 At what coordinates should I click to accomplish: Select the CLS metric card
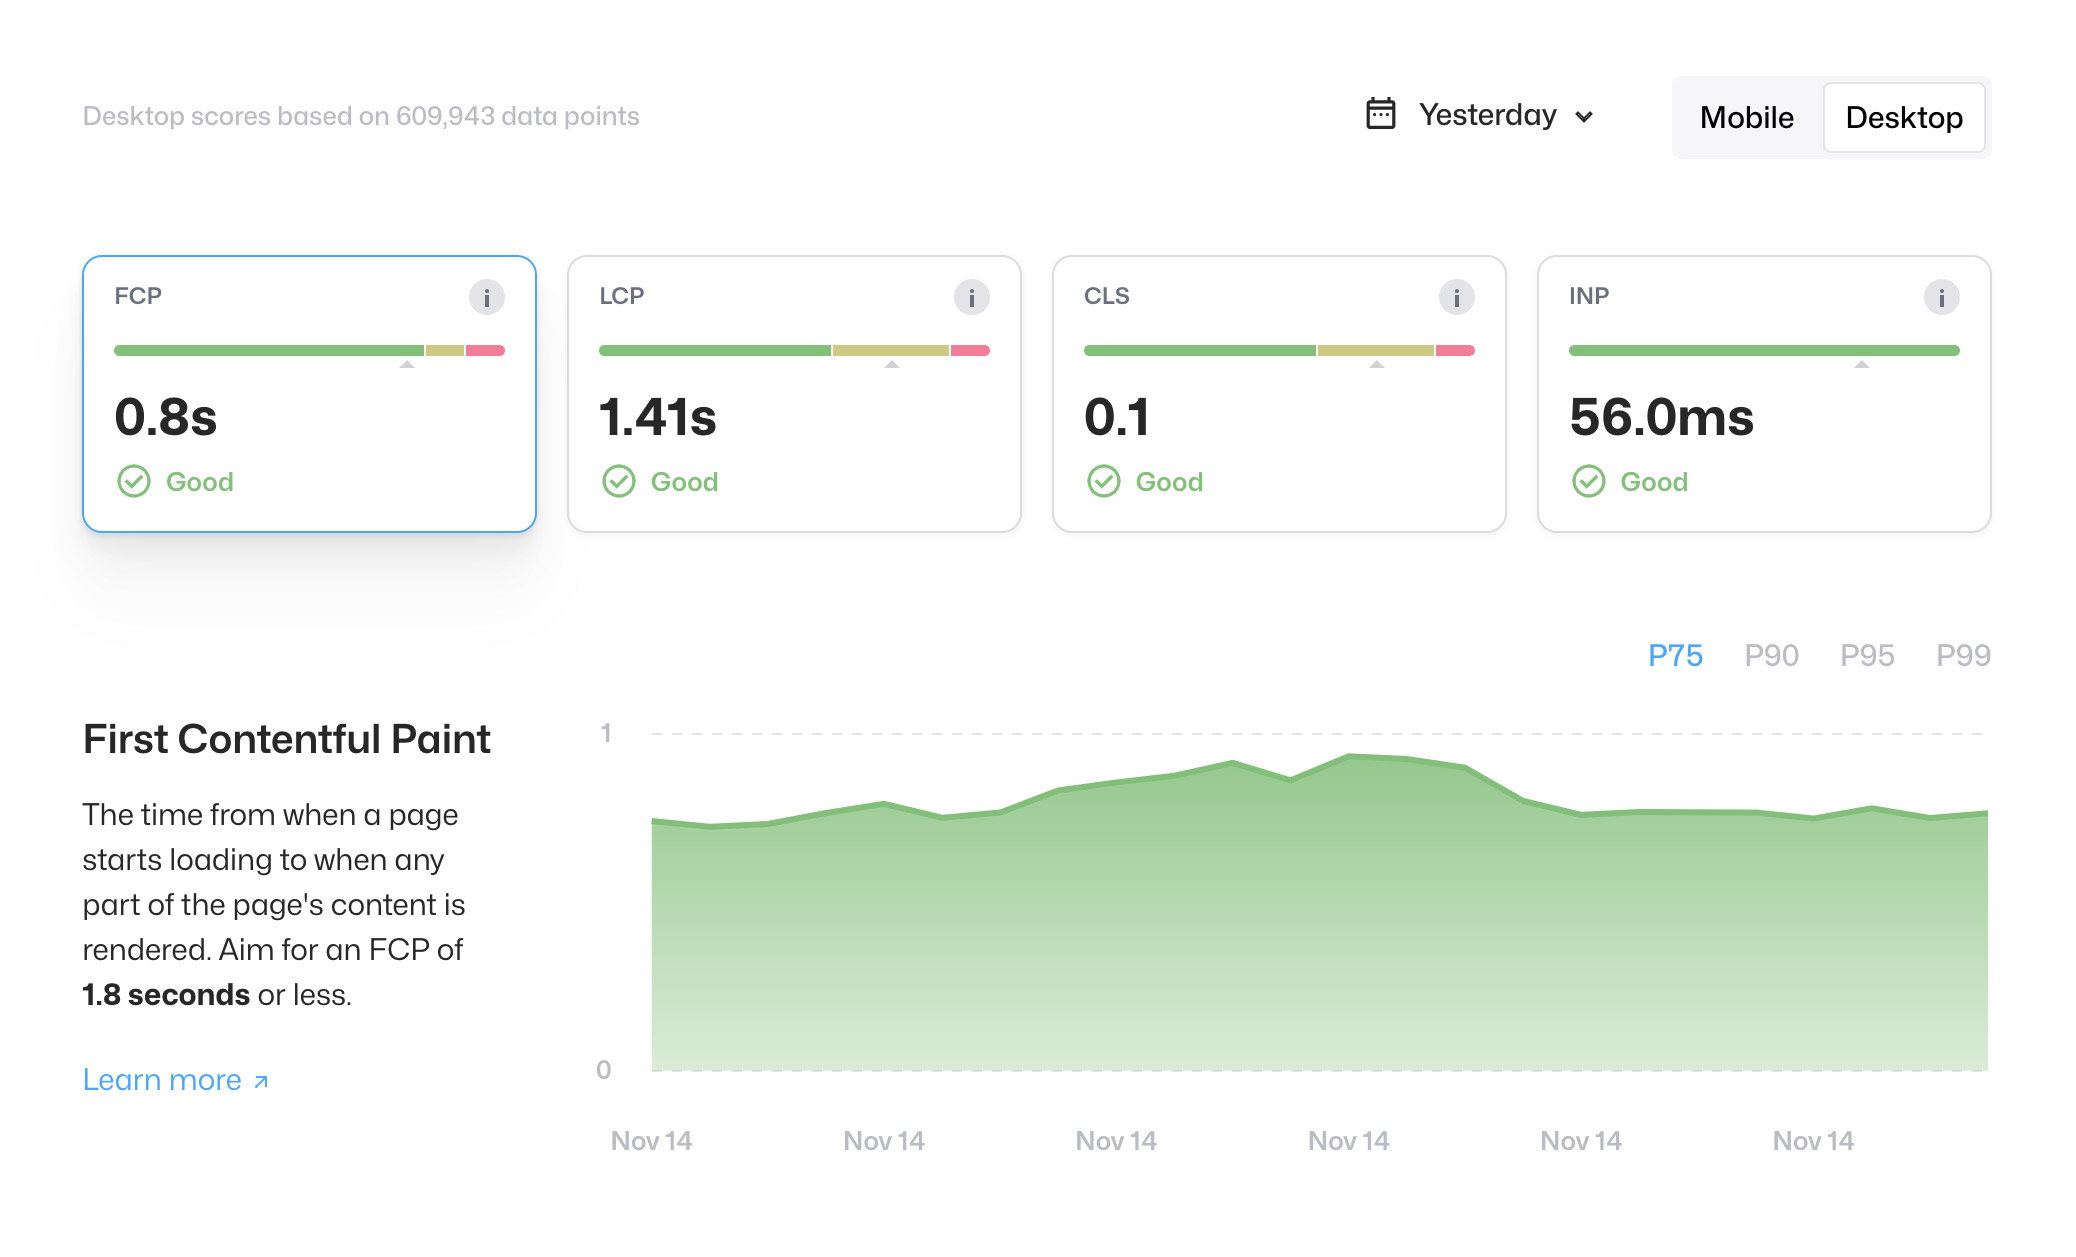click(1279, 394)
